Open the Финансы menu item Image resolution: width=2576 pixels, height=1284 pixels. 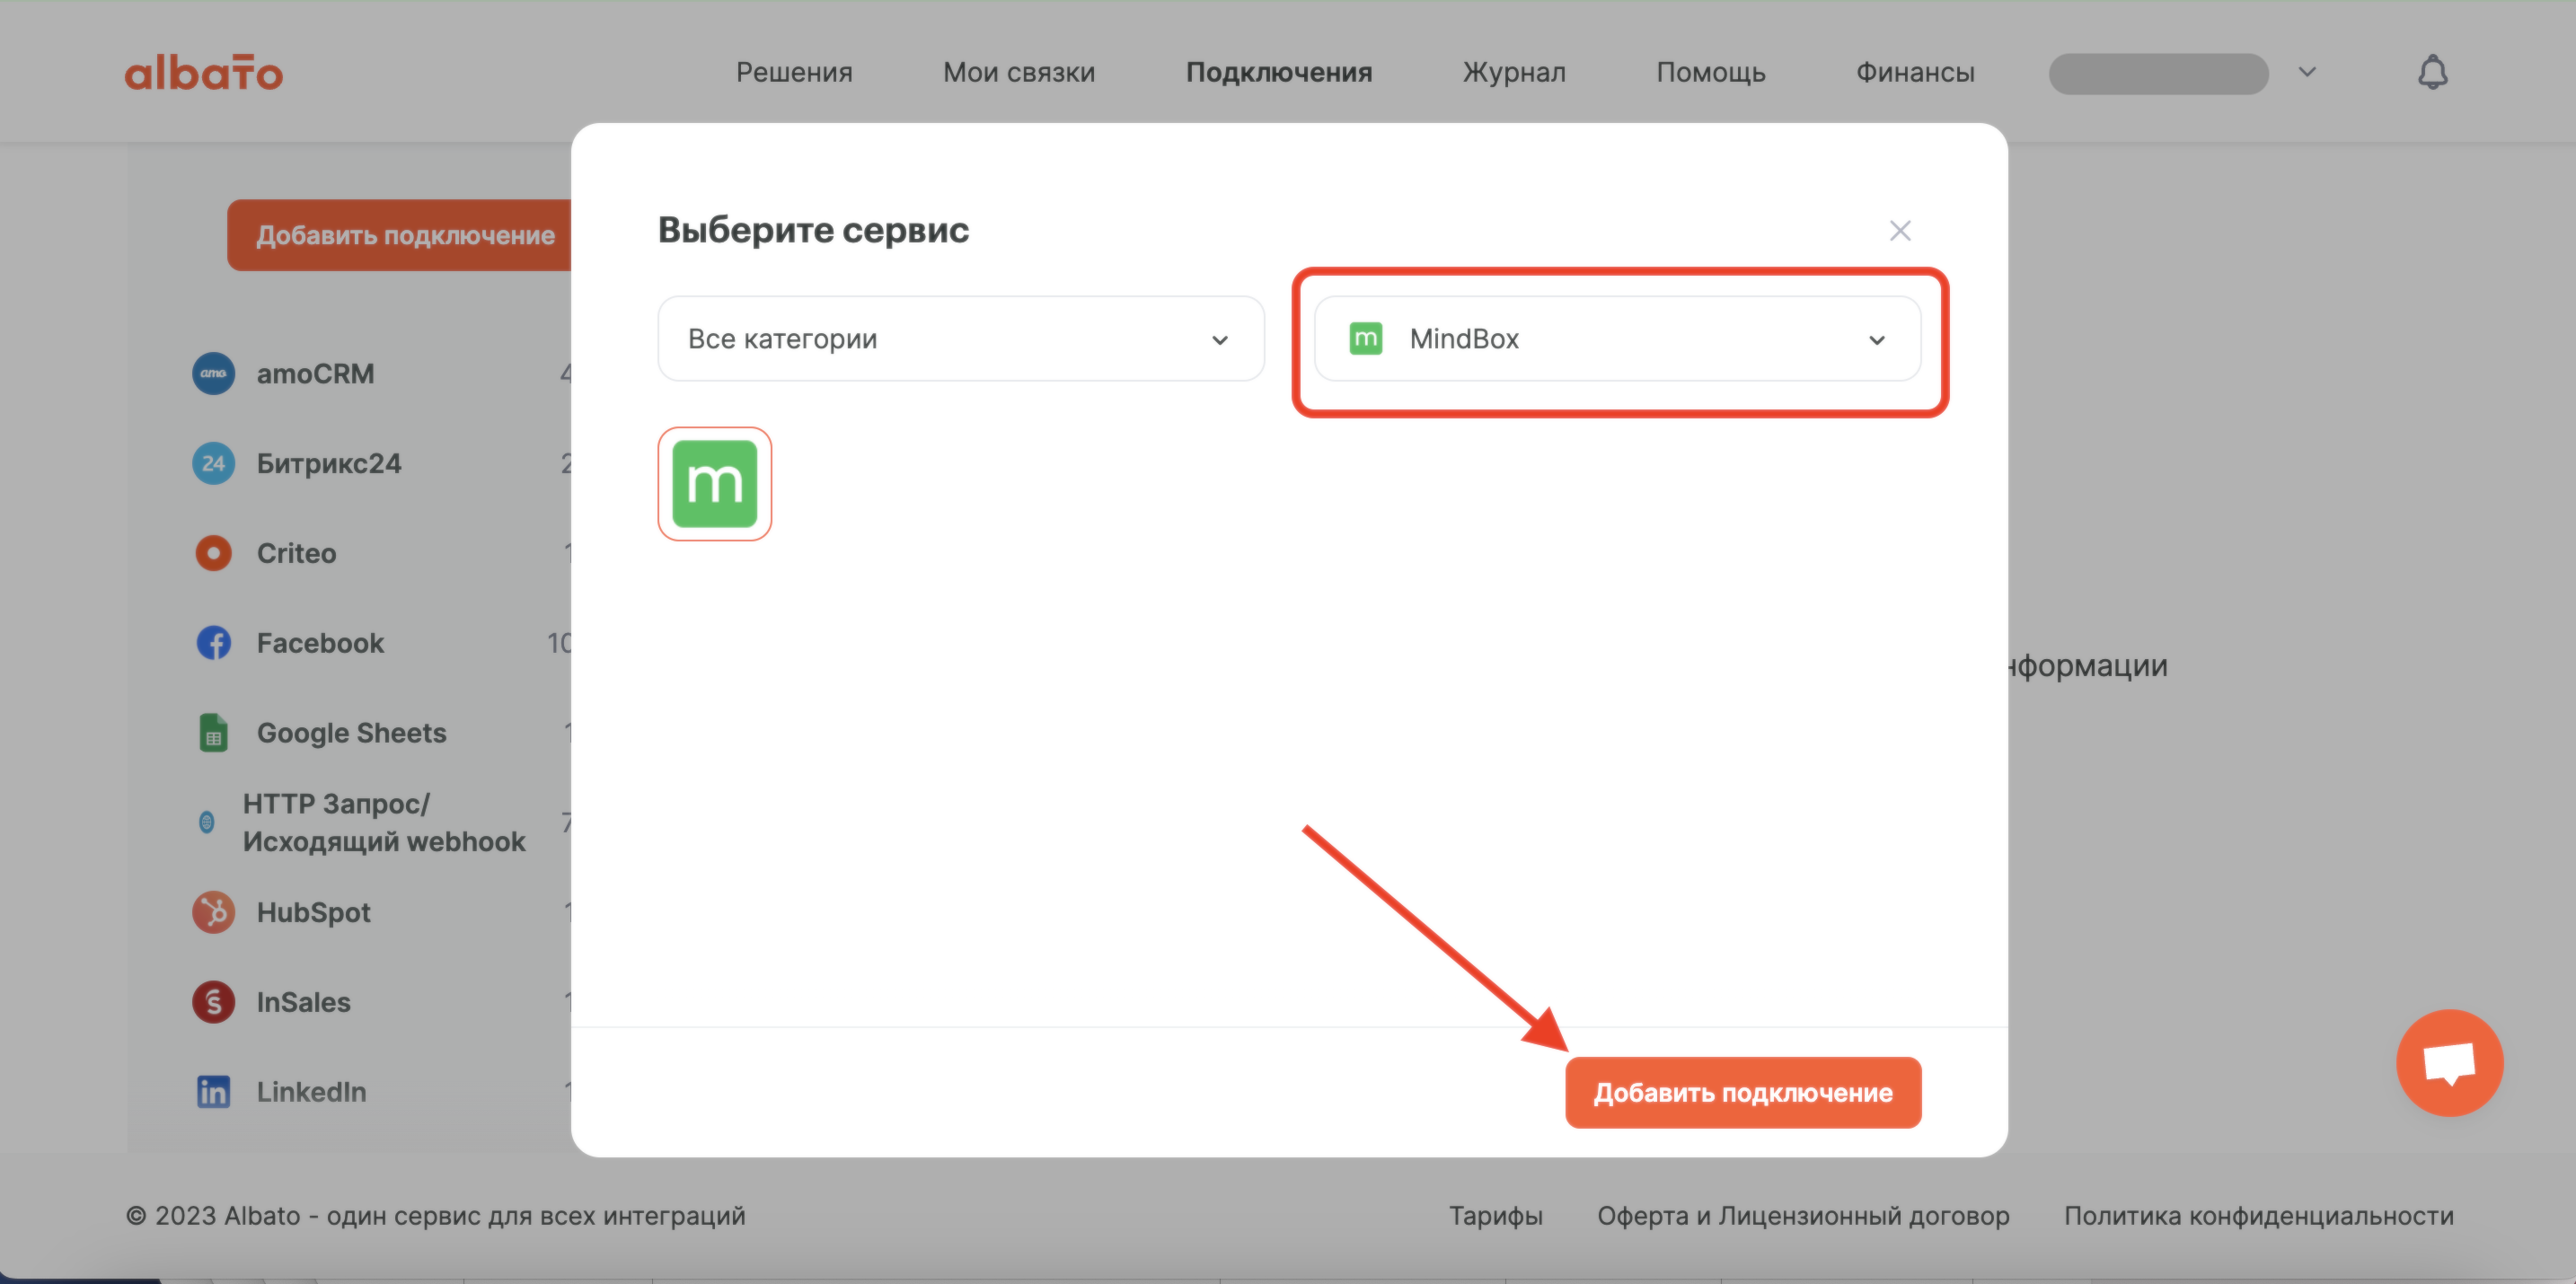click(1915, 73)
